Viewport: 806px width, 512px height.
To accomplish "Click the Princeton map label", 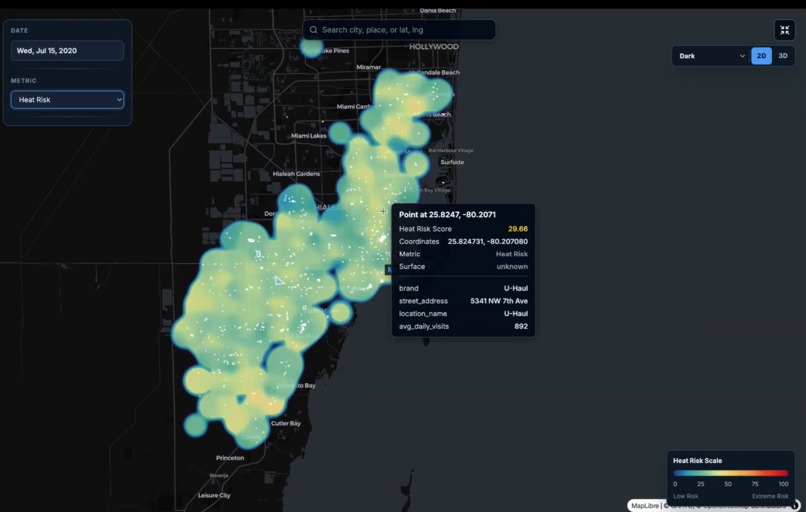I will point(230,458).
